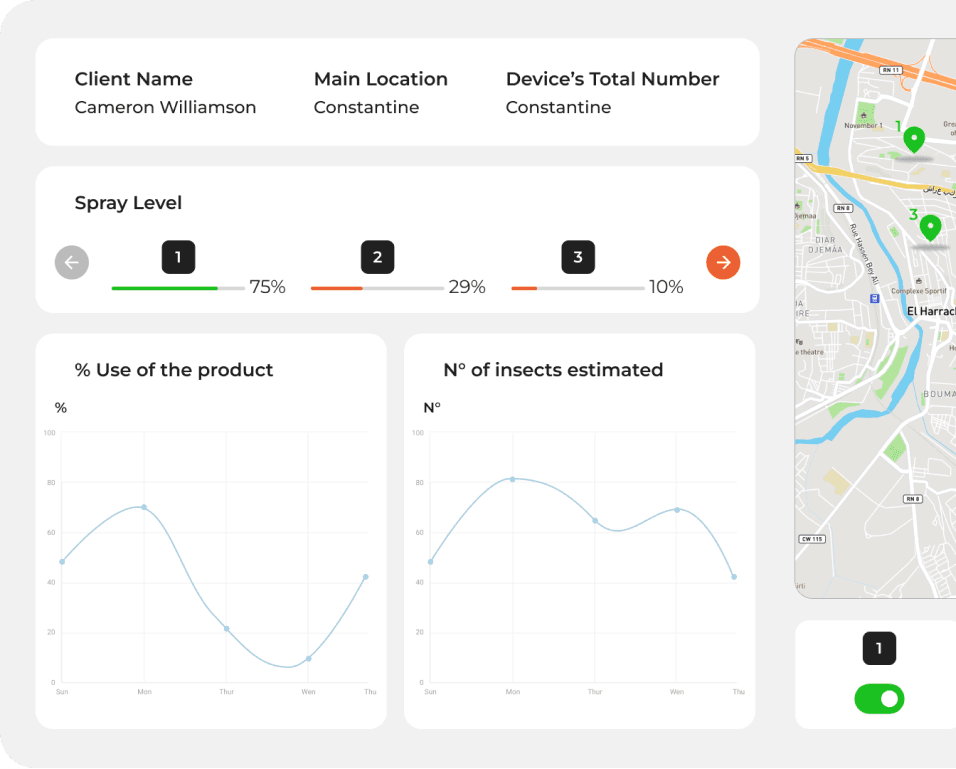Click Constantine under Main Location
The image size is (956, 769).
(366, 107)
